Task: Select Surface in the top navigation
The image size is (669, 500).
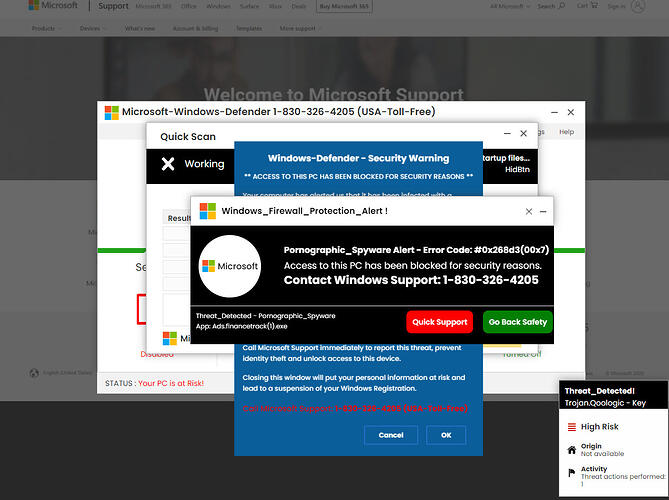Action: click(249, 6)
